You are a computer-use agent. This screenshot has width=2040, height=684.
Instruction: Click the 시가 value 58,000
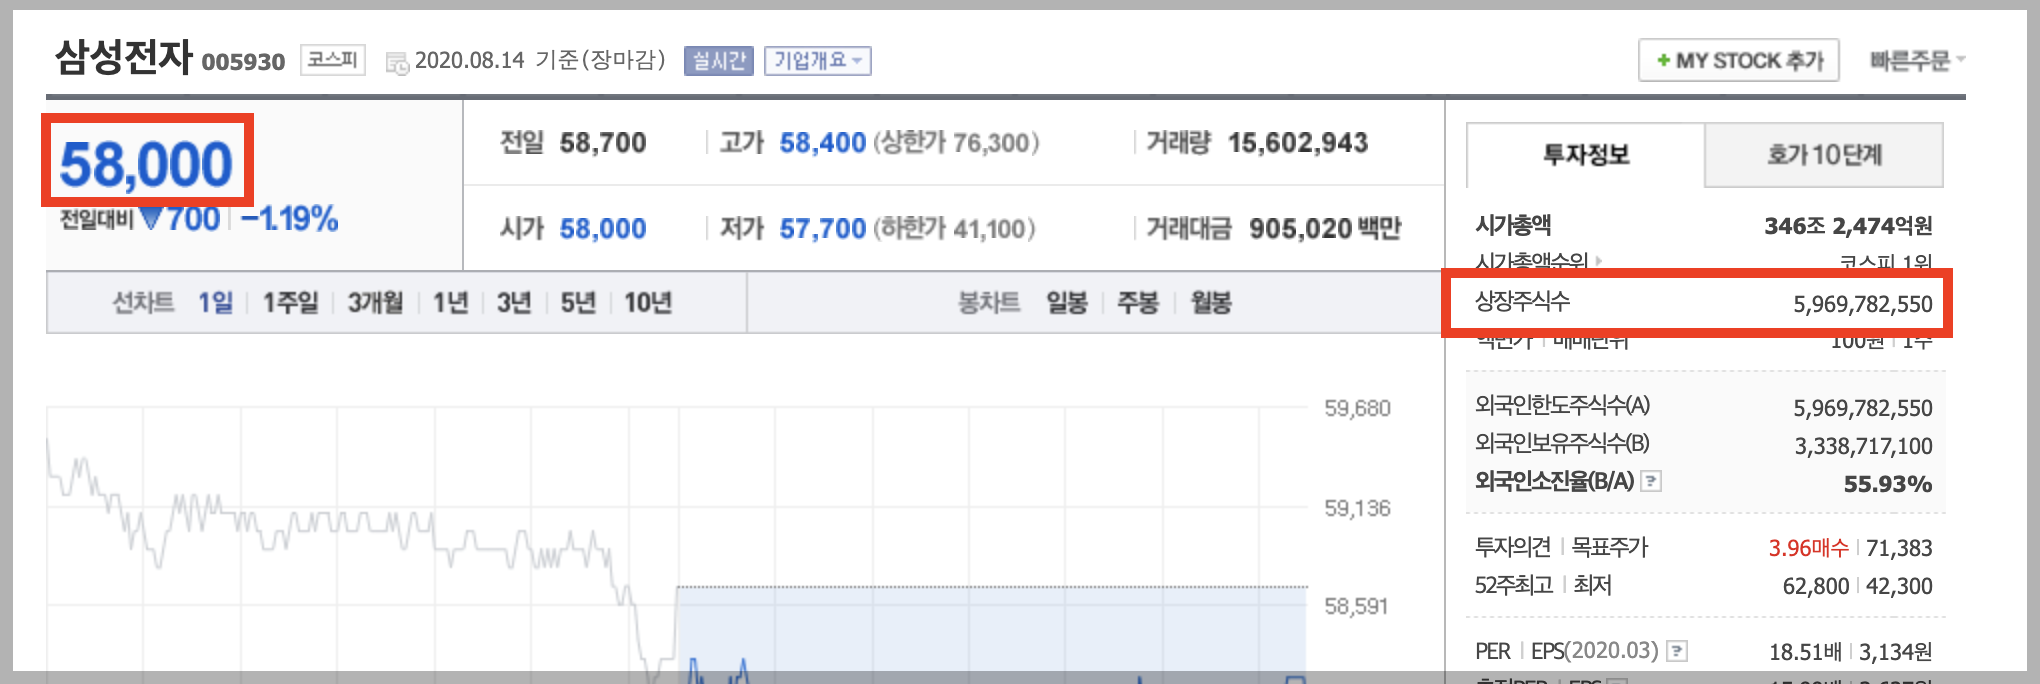click(x=603, y=229)
